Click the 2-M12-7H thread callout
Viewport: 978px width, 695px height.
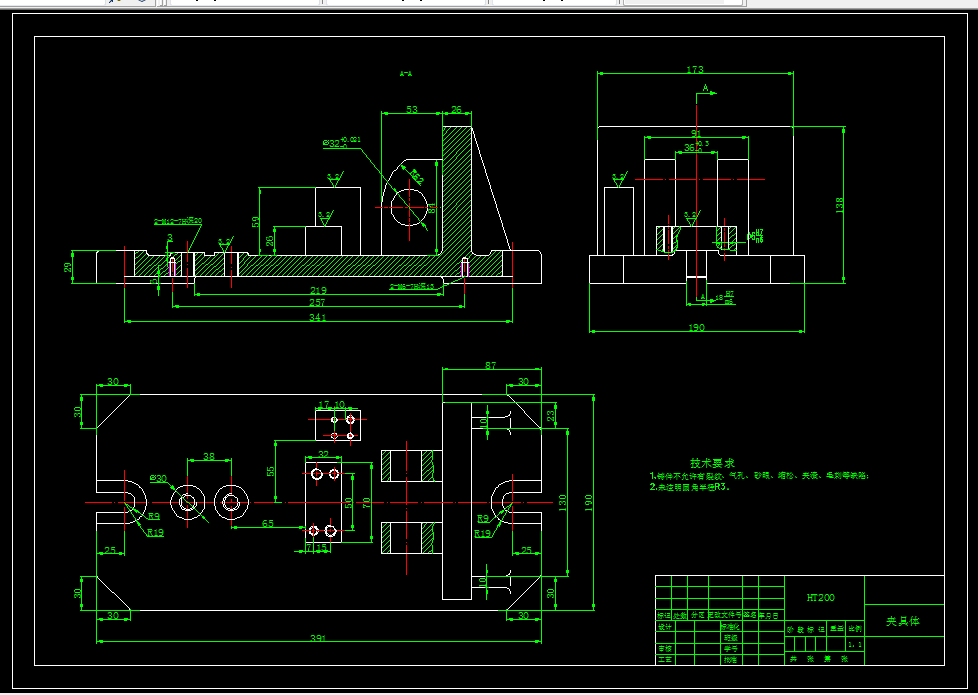178,221
